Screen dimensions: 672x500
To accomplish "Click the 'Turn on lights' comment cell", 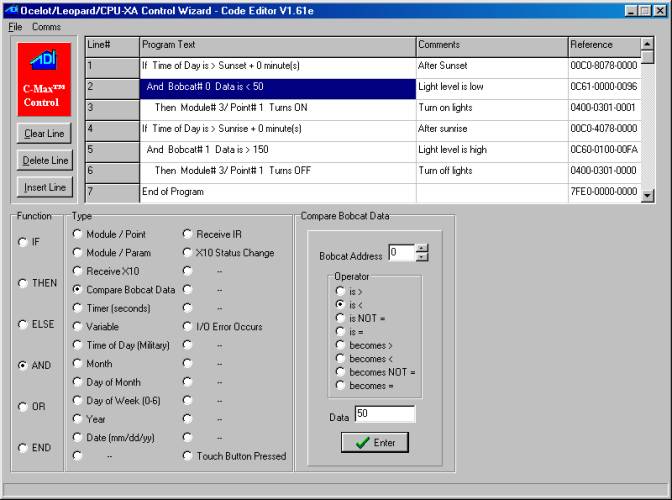I will 492,110.
